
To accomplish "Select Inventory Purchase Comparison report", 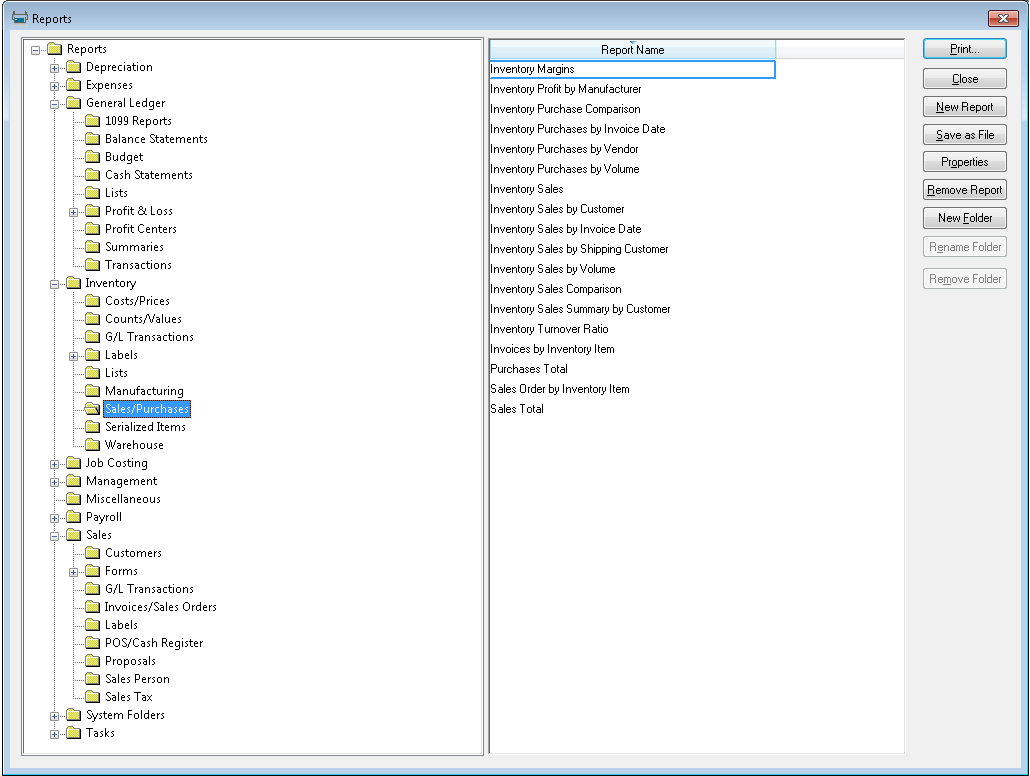I will 565,109.
